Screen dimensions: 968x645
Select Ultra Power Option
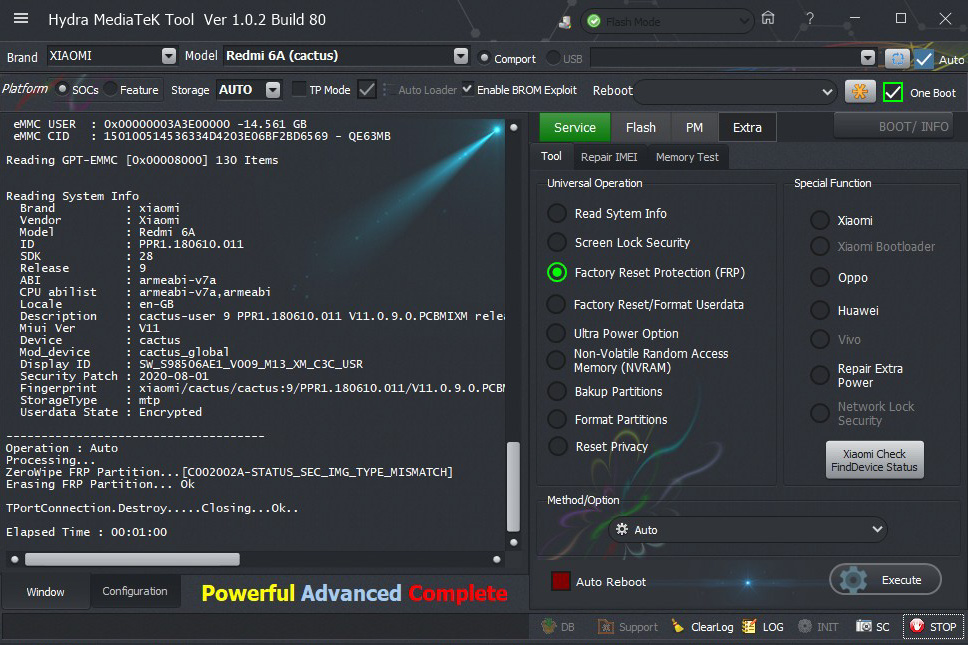(556, 333)
